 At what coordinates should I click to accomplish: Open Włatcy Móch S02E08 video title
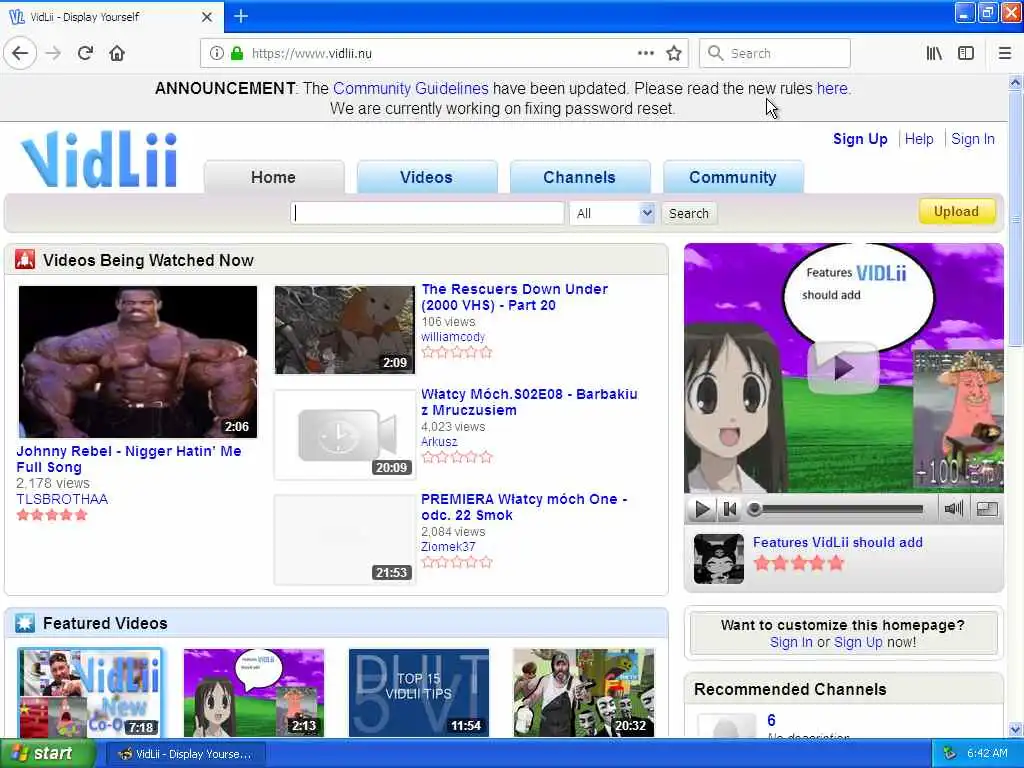[x=529, y=402]
